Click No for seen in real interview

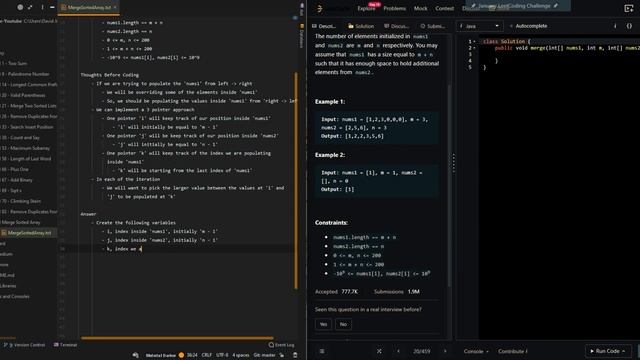(x=343, y=324)
